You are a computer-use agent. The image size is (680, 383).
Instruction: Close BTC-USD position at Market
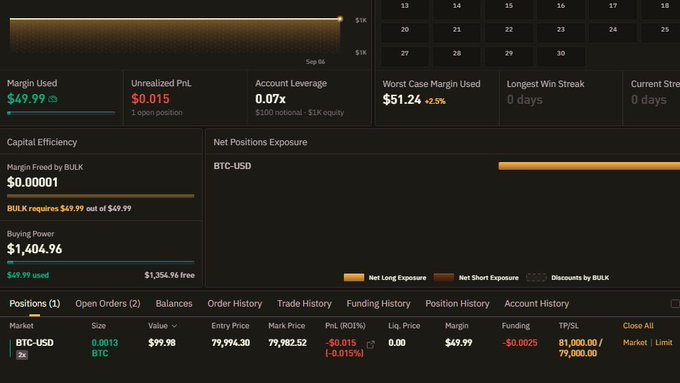[634, 343]
